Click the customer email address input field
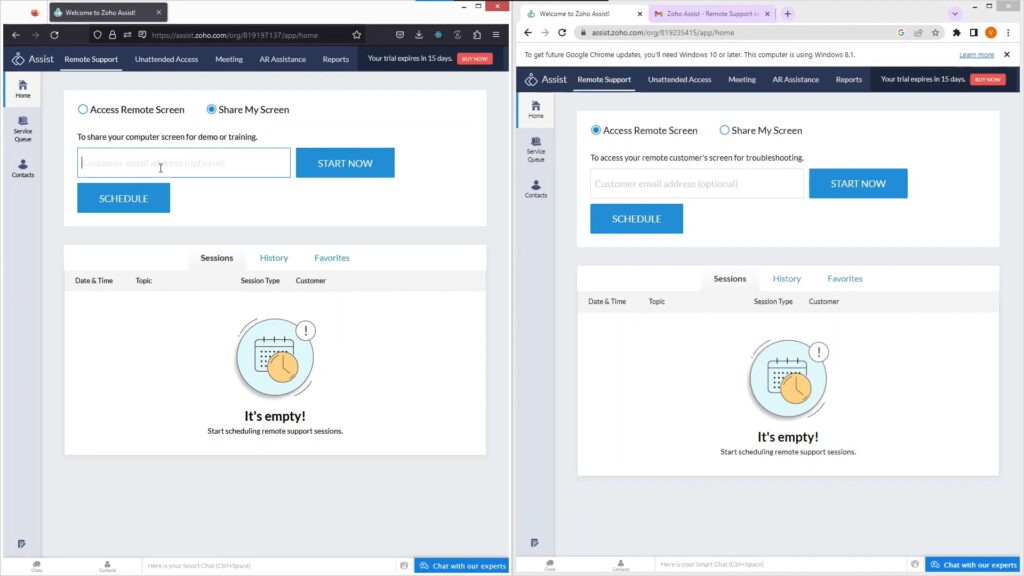Screen dimensions: 1024x576 [x=183, y=161]
